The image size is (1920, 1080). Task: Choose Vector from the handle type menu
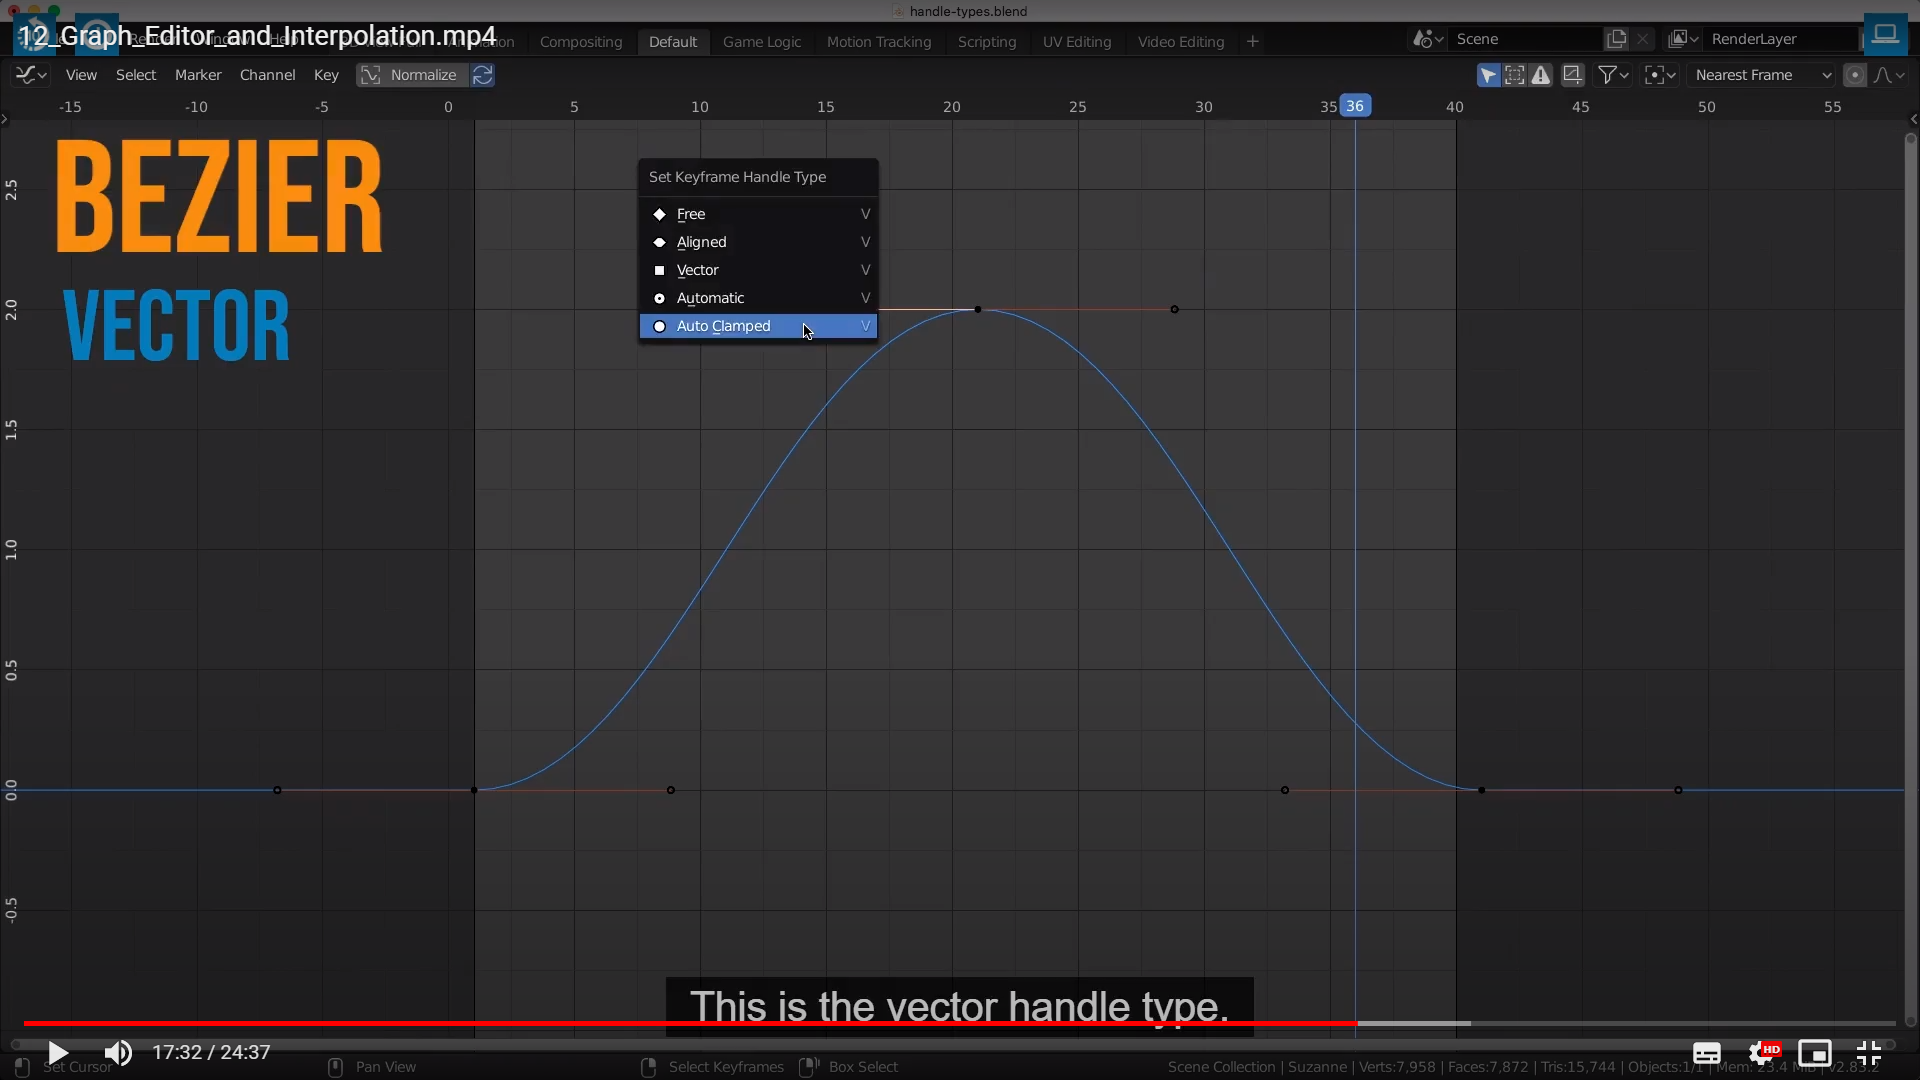pyautogui.click(x=697, y=270)
